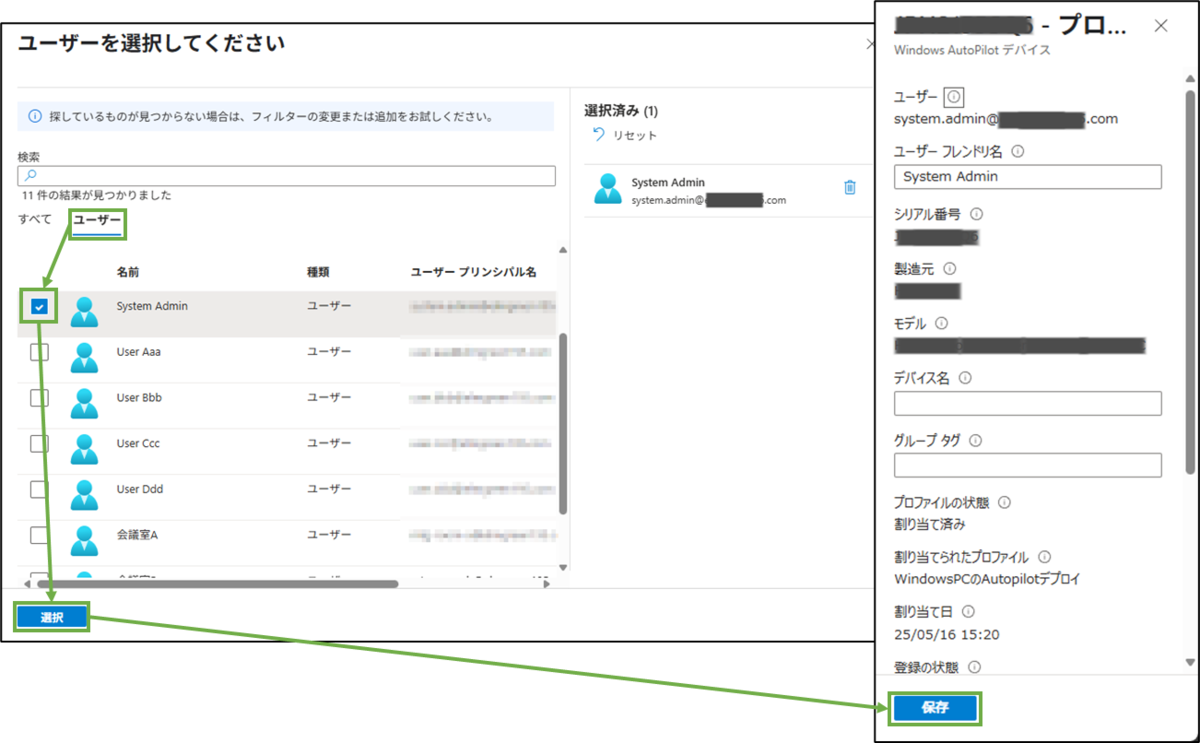Click the 25/05/16 15:20 assignment date

point(946,634)
